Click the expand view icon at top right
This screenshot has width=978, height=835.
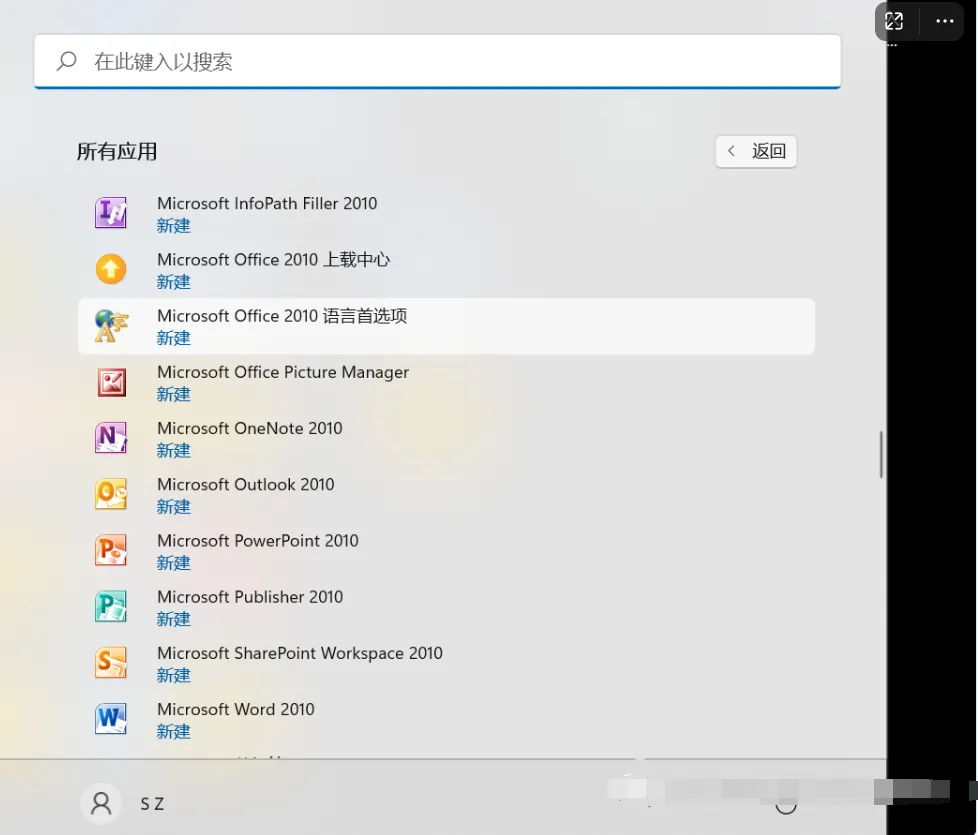pos(894,21)
